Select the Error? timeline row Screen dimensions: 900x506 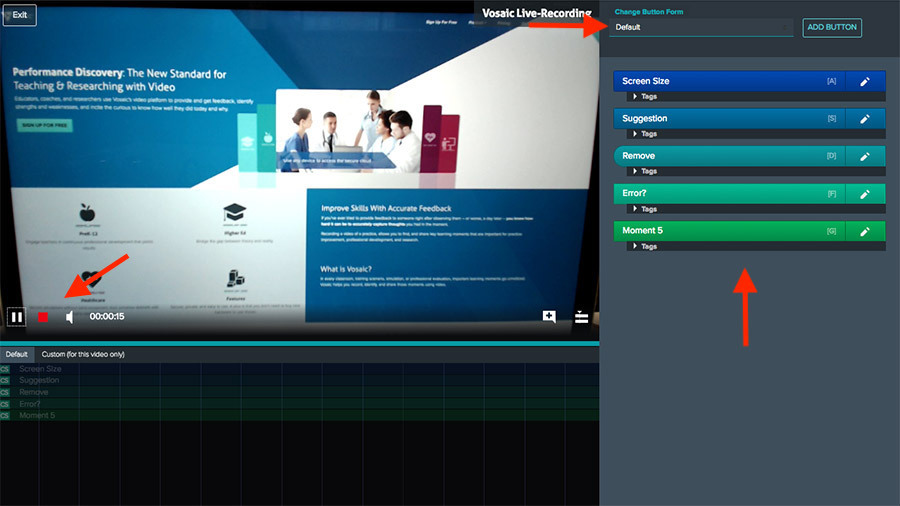pyautogui.click(x=300, y=404)
